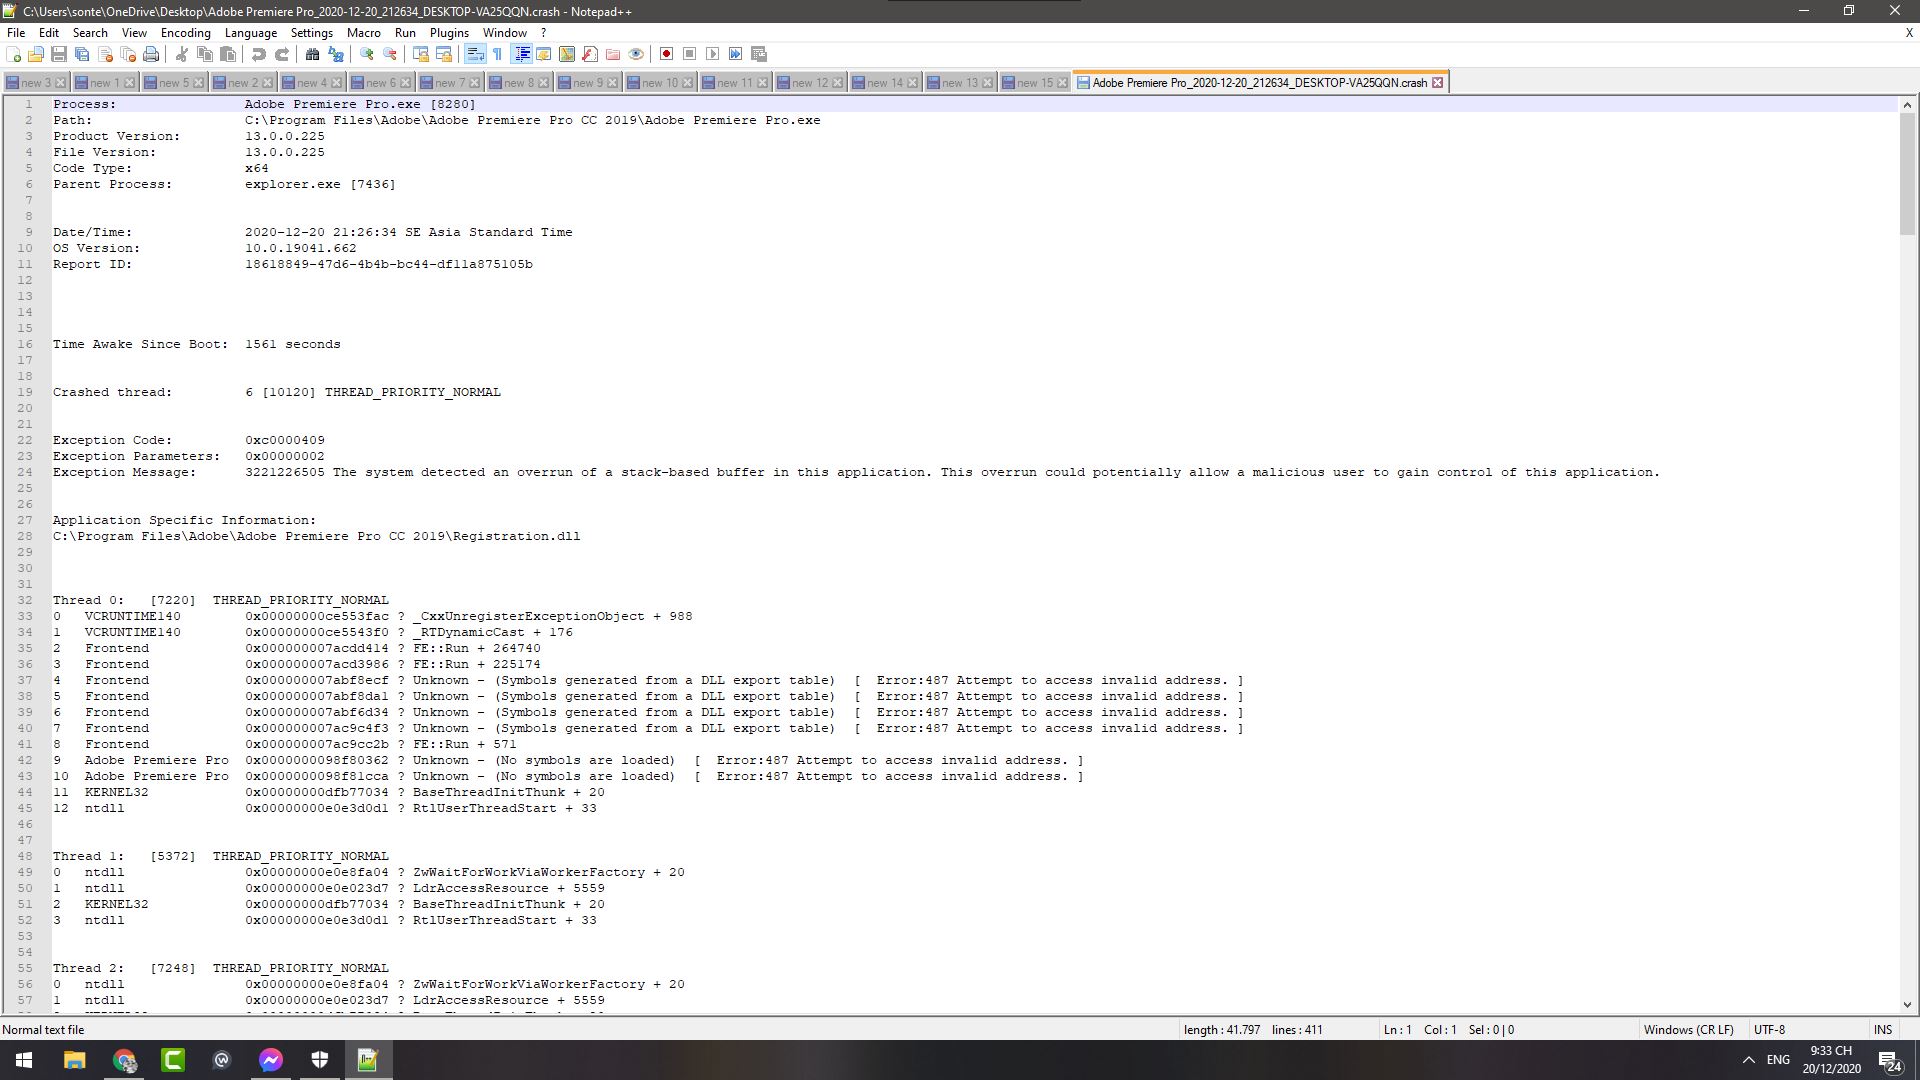The height and width of the screenshot is (1080, 1920).
Task: Toggle the Word wrap button
Action: pyautogui.click(x=475, y=54)
